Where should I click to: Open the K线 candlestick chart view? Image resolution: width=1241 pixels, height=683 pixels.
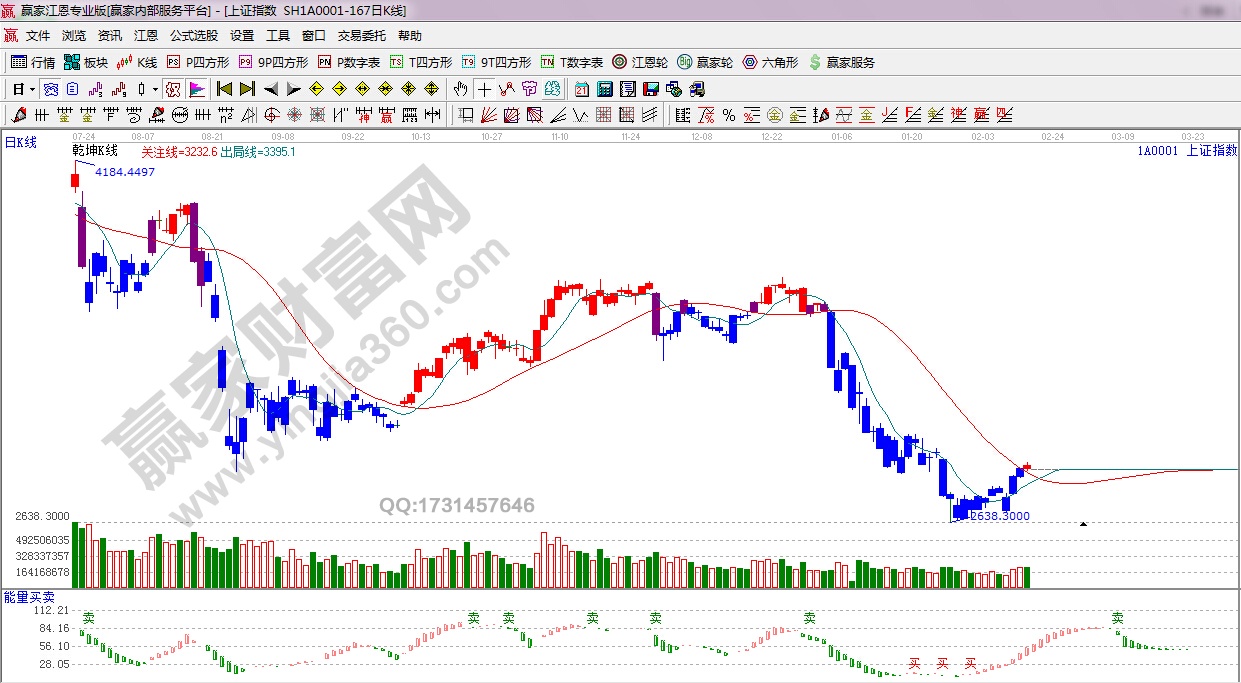(x=138, y=62)
